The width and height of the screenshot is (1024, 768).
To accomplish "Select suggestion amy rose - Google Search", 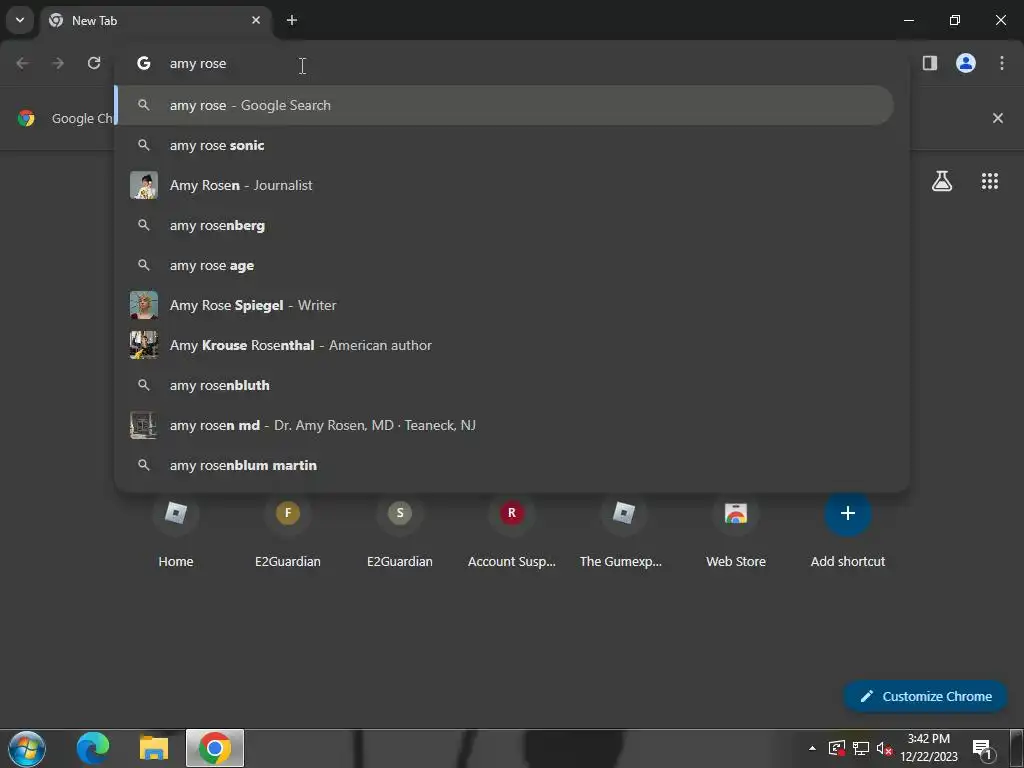I will (x=504, y=105).
